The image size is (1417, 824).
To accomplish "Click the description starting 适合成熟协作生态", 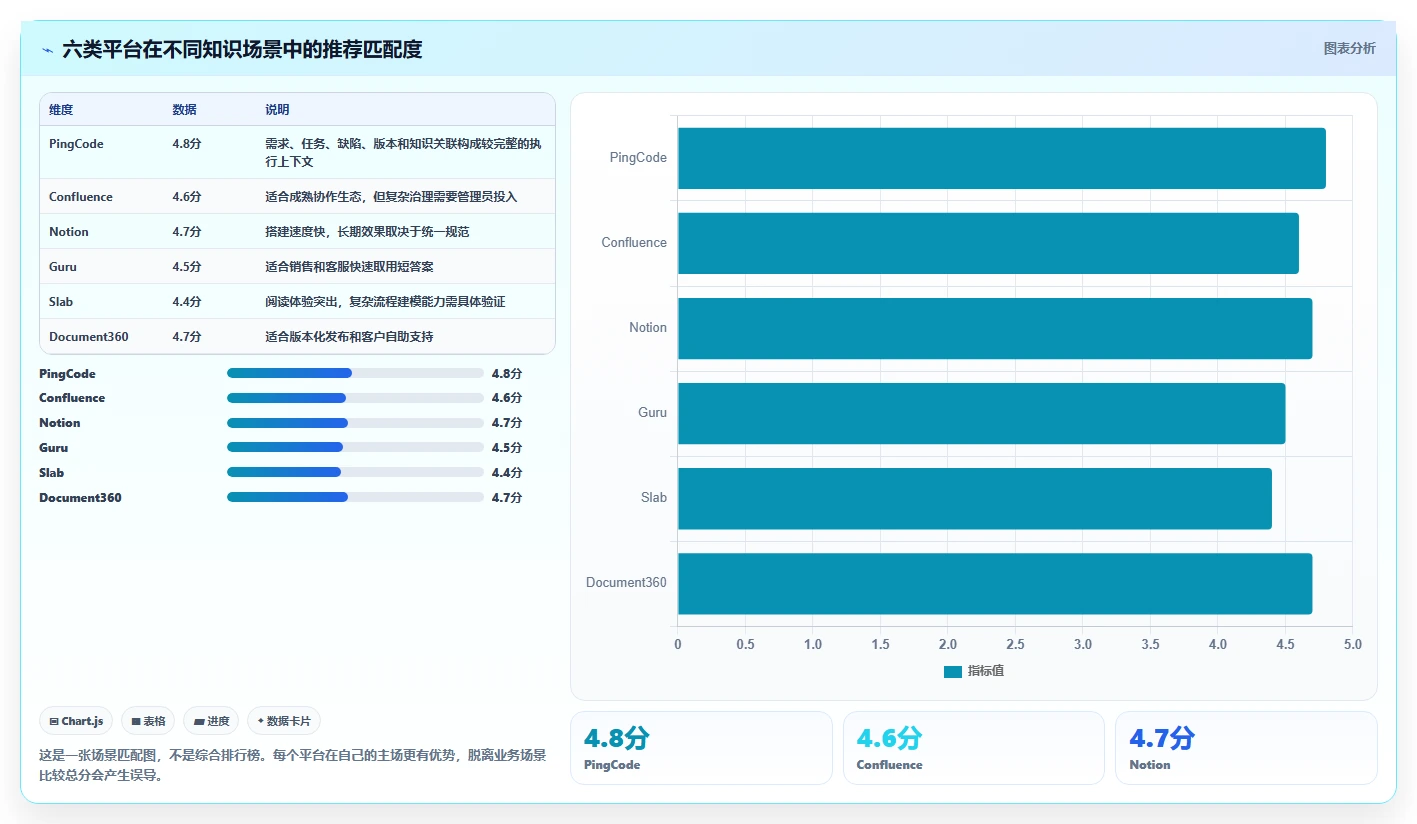I will coord(391,197).
